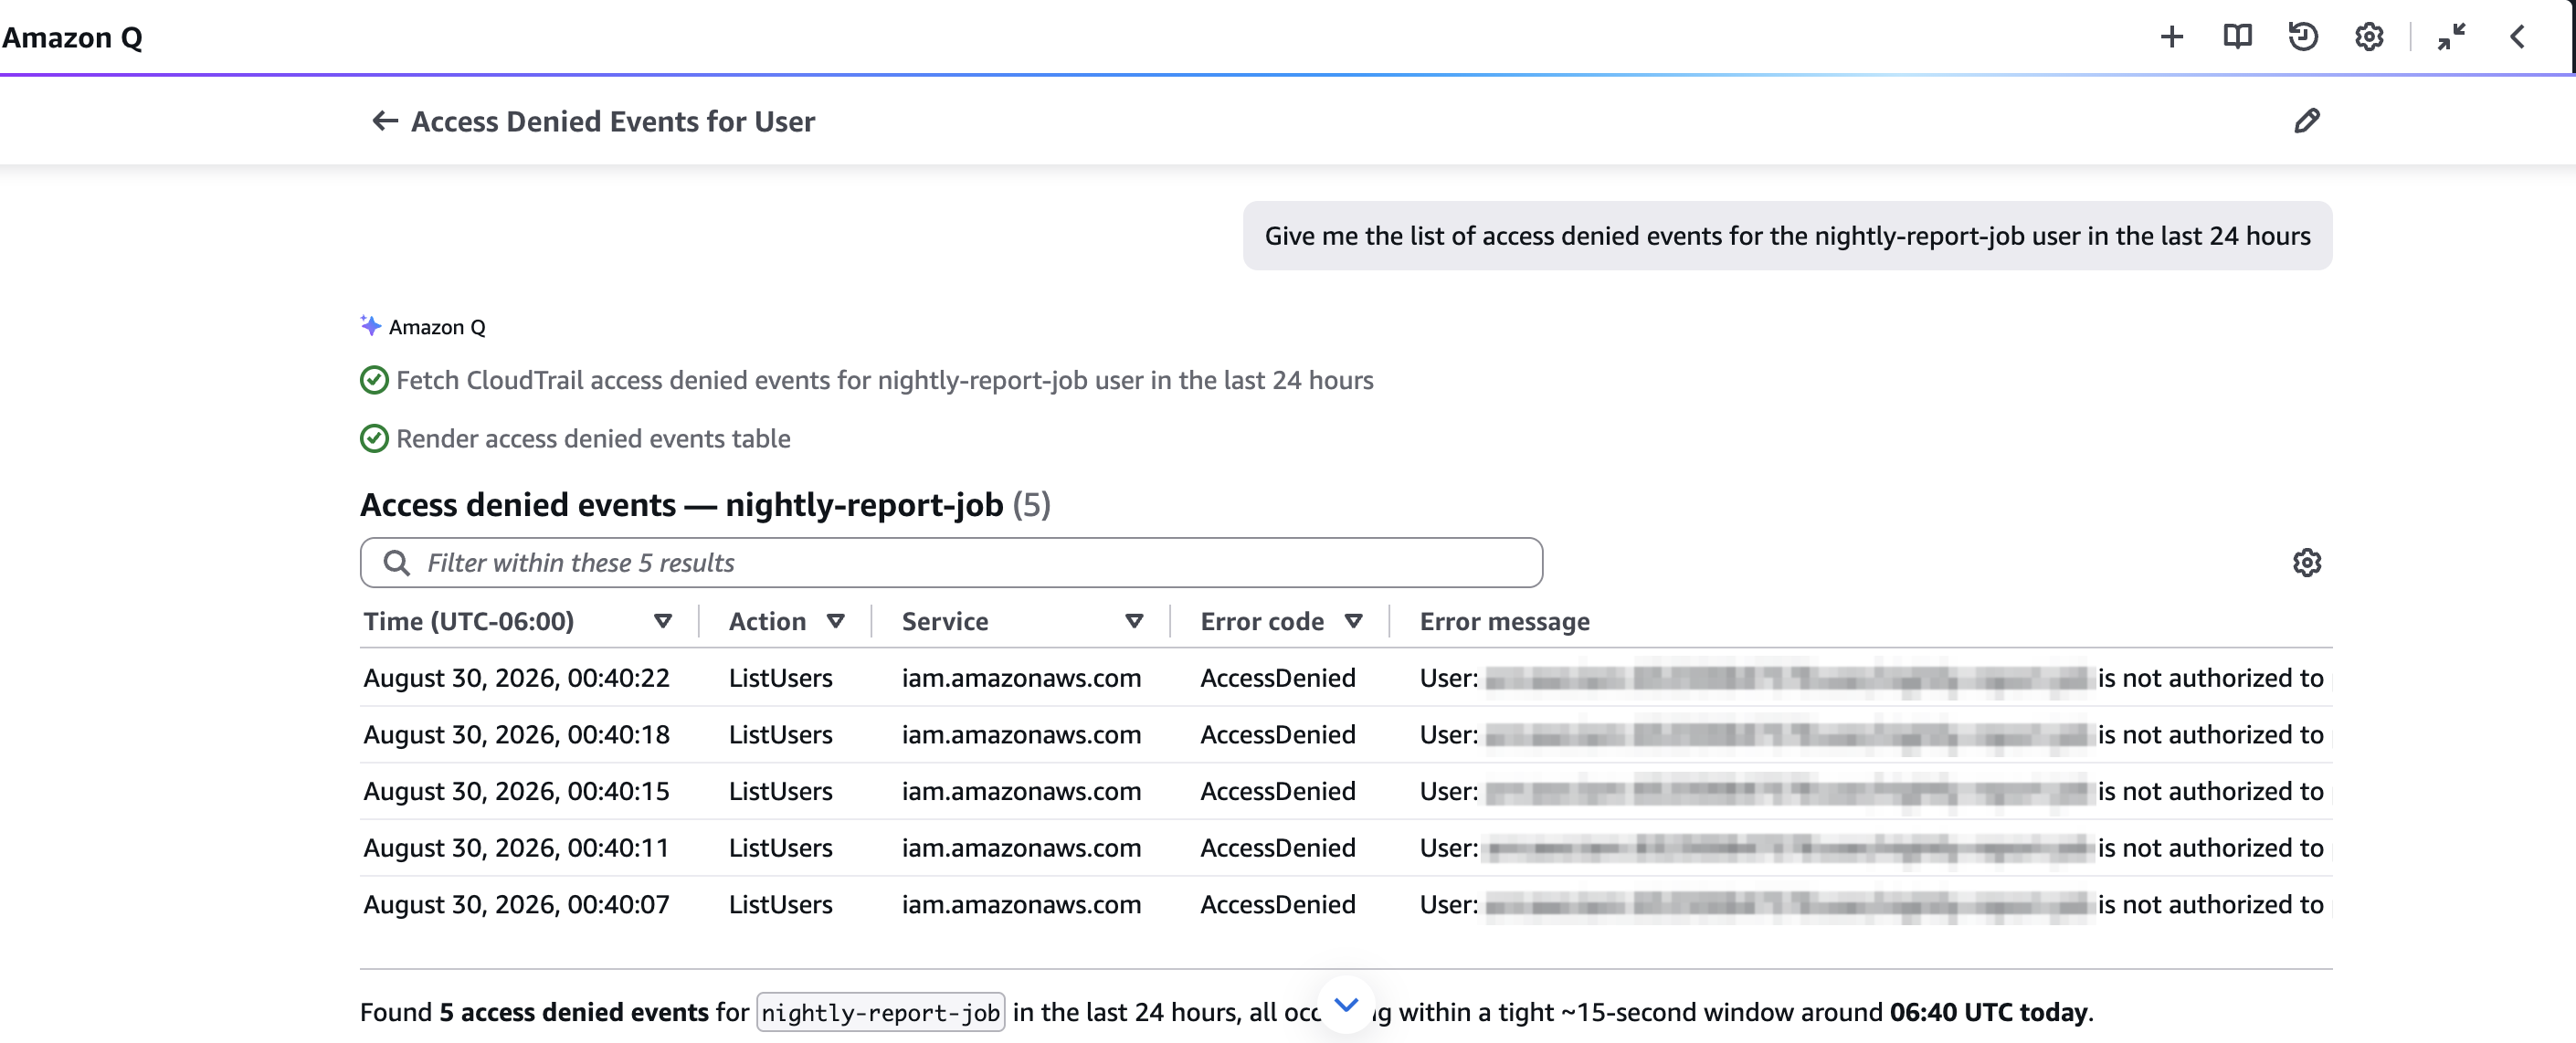Shrink the panel with collapse arrows icon

coord(2452,37)
